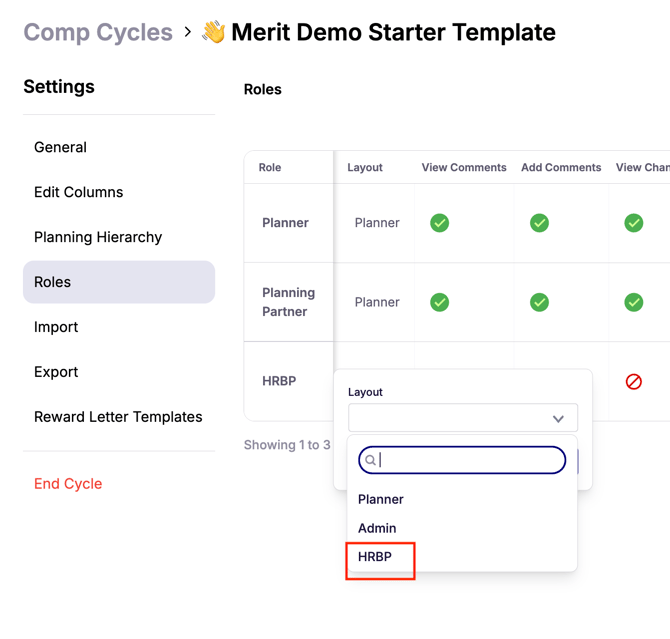670x639 pixels.
Task: Click the red prohibited icon in HRBP row
Action: (634, 382)
